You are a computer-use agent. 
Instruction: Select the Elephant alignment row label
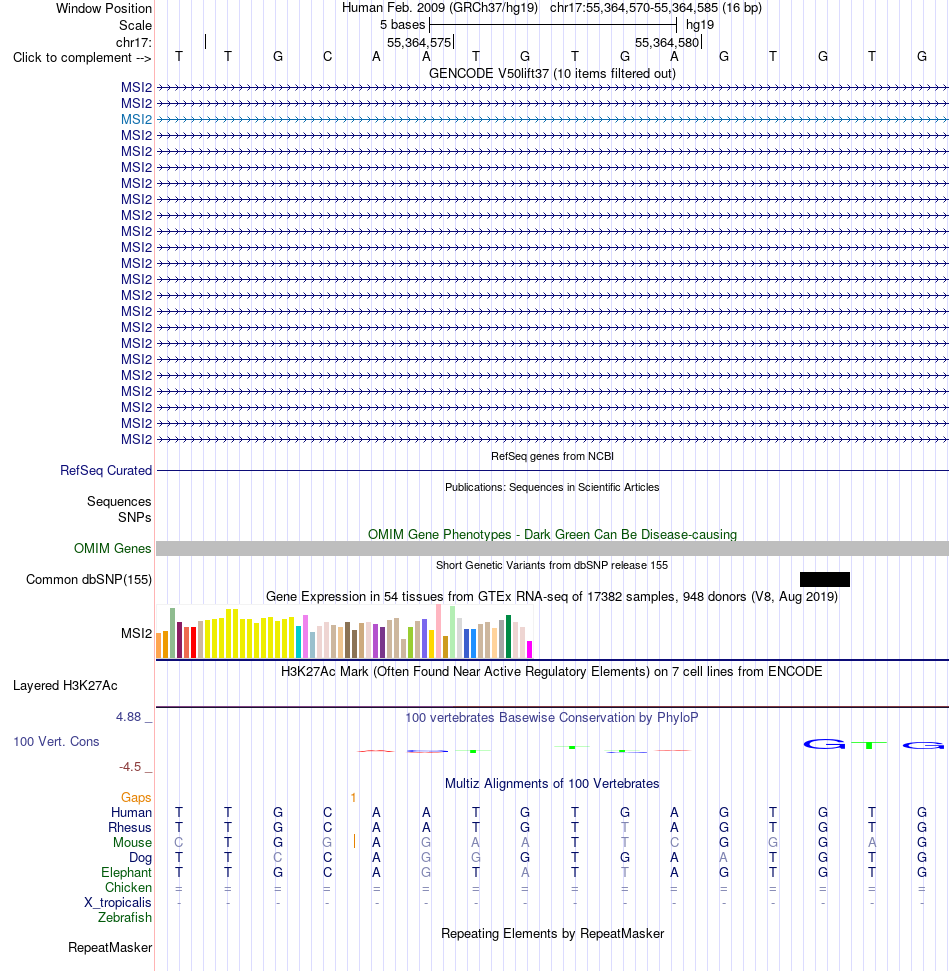click(126, 873)
